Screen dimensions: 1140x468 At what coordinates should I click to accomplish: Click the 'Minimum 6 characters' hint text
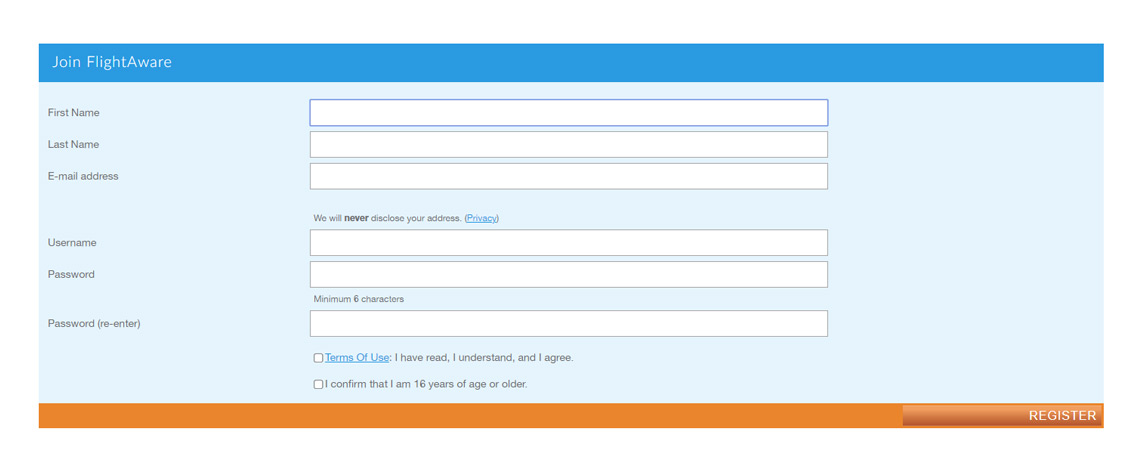tap(358, 299)
